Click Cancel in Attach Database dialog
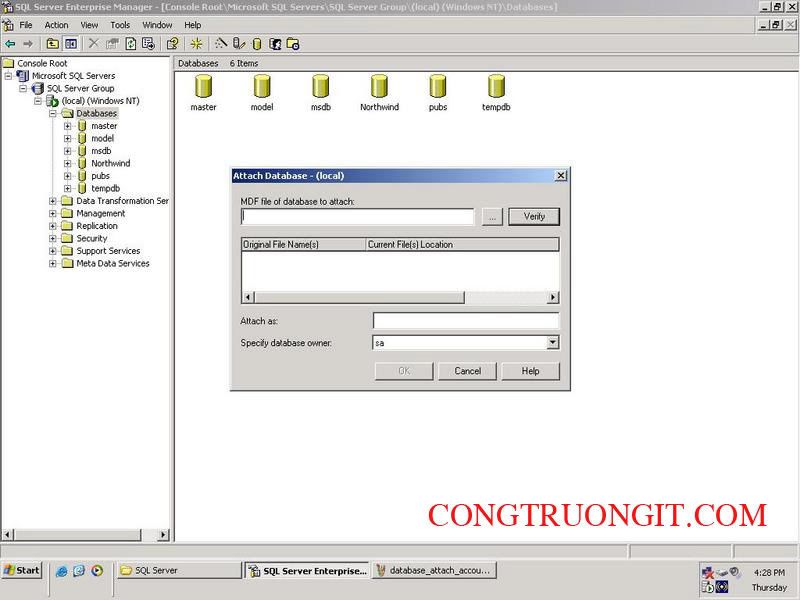Screen dimensions: 800x600 (467, 371)
